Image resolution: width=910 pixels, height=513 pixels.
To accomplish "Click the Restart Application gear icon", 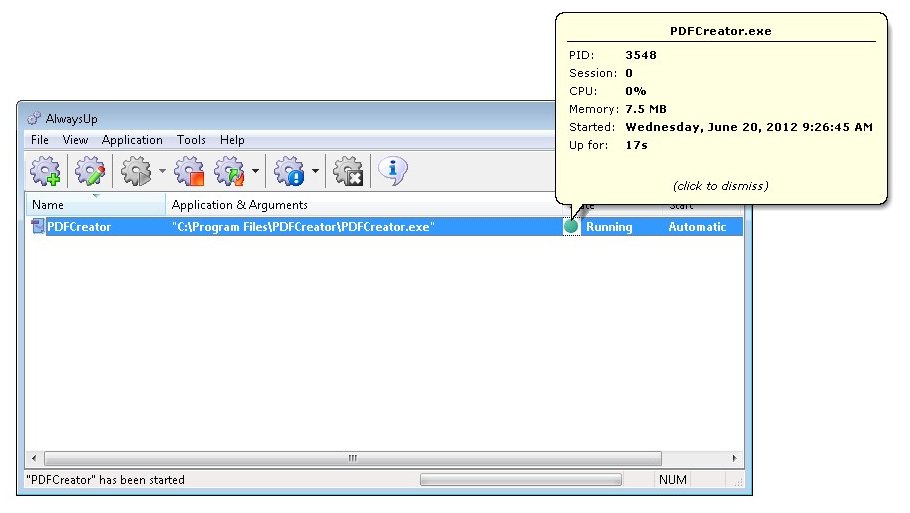I will (x=230, y=171).
